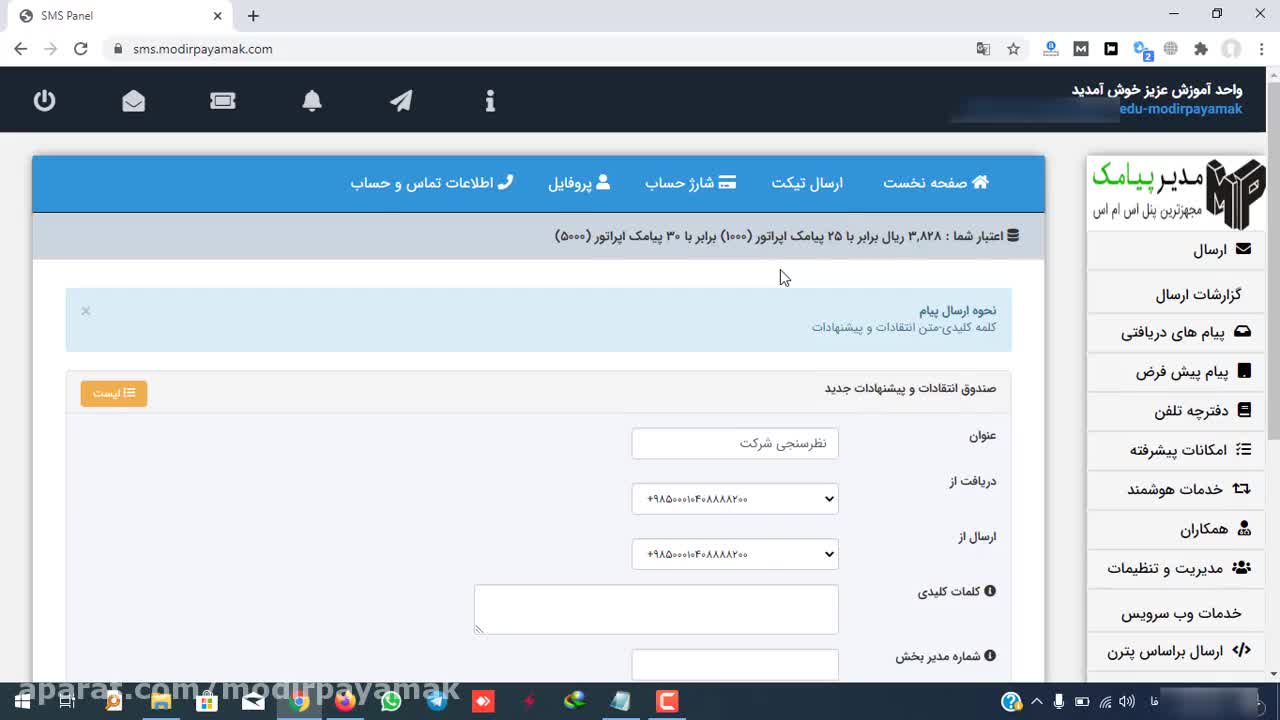Click the عنوان text field

coord(735,443)
